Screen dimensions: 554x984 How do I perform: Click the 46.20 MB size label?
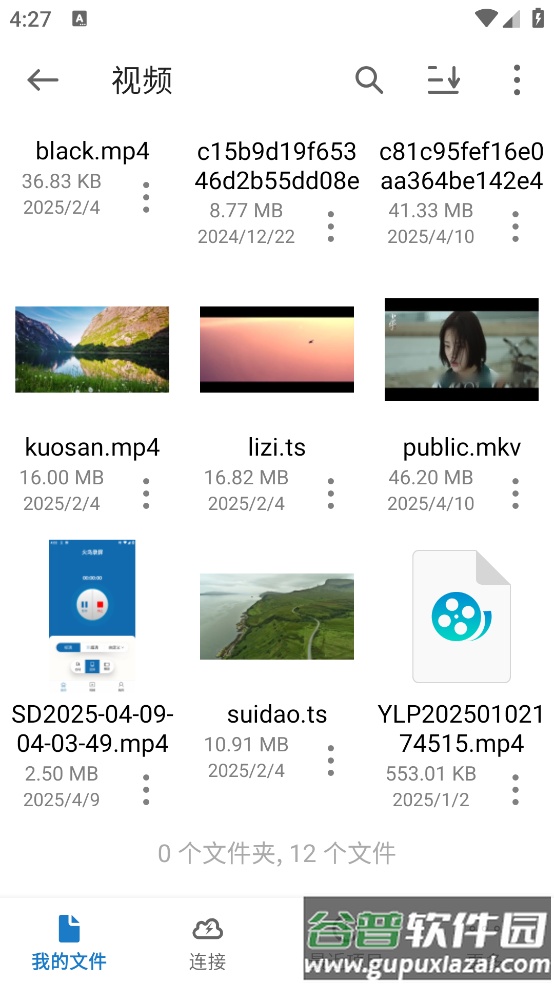(430, 478)
